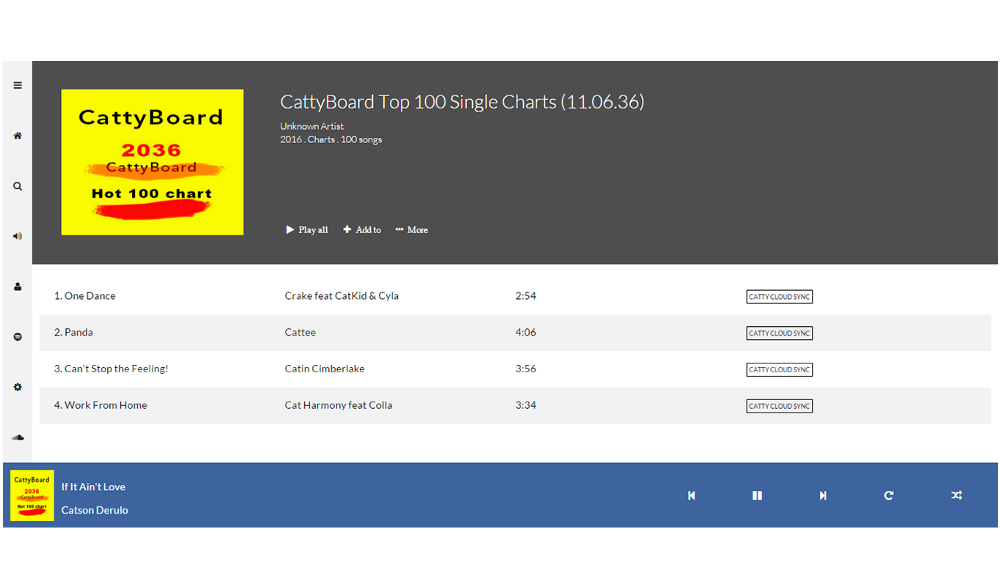Open the hamburger menu in sidebar
1000x586 pixels.
click(18, 85)
